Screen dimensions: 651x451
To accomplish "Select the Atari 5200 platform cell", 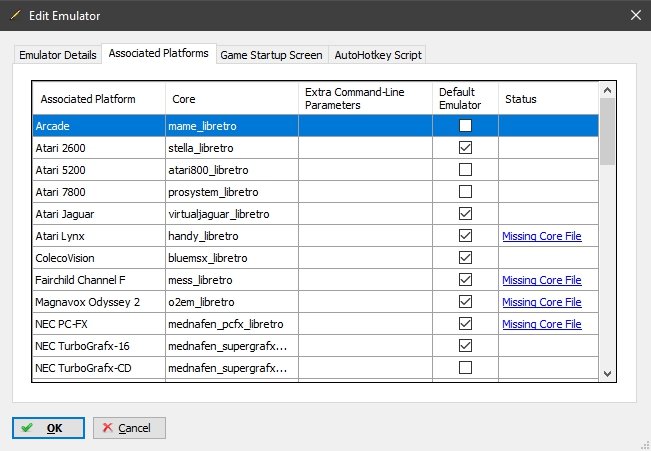I will click(x=99, y=170).
